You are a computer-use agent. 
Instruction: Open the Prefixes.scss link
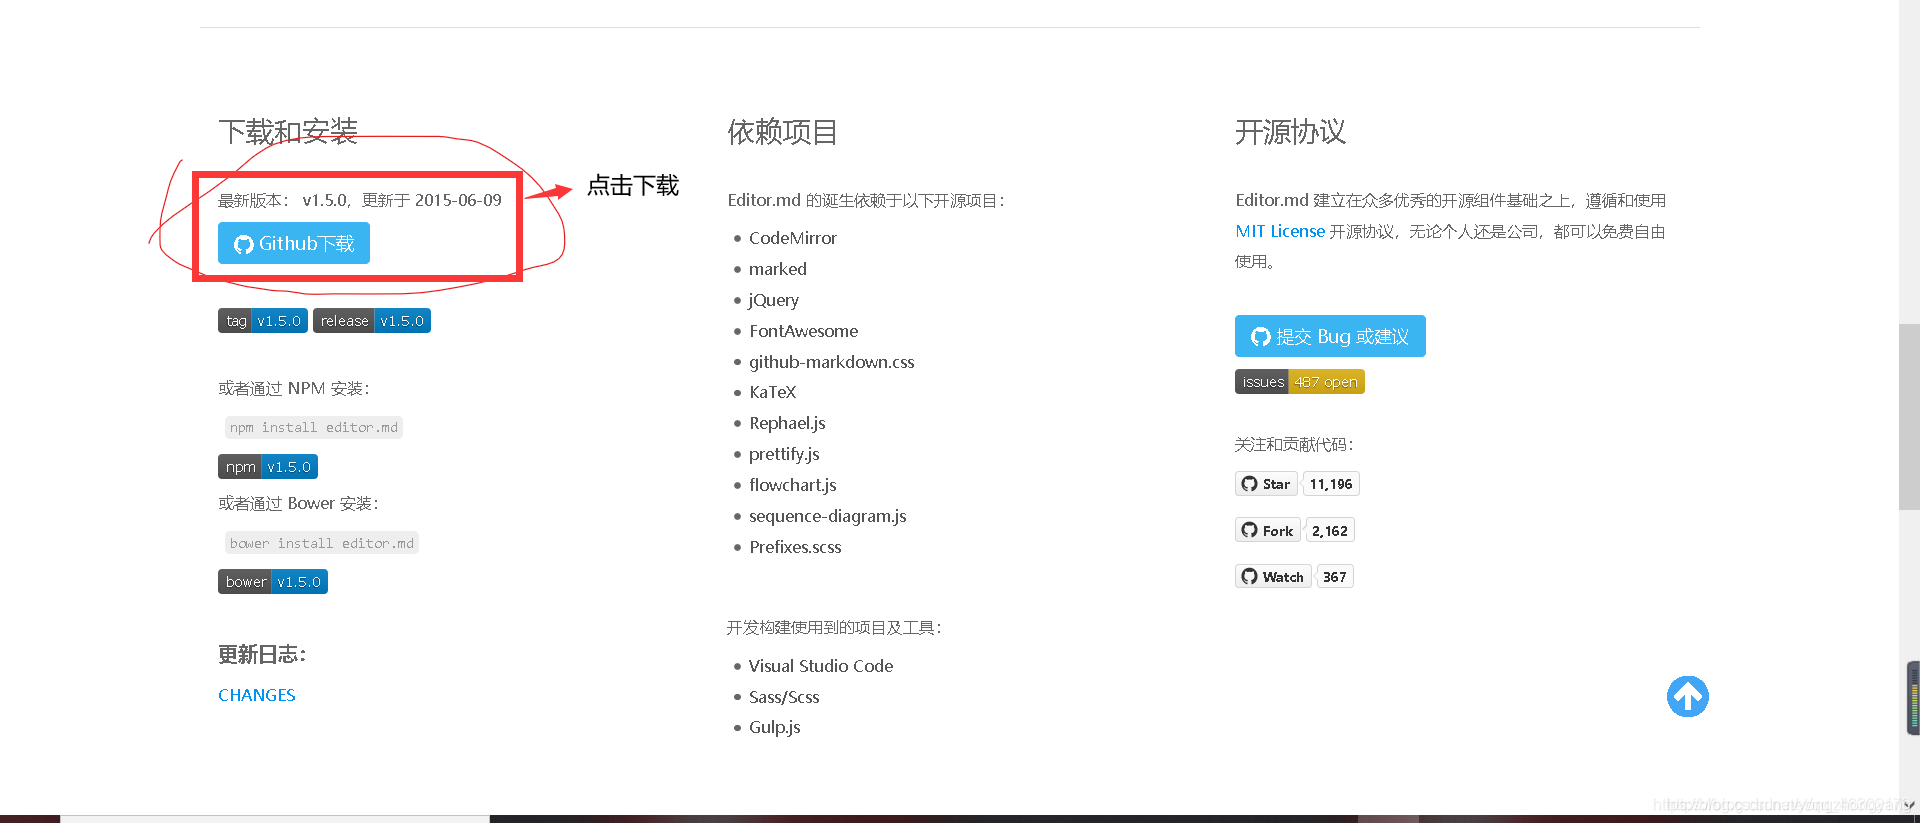click(x=796, y=547)
